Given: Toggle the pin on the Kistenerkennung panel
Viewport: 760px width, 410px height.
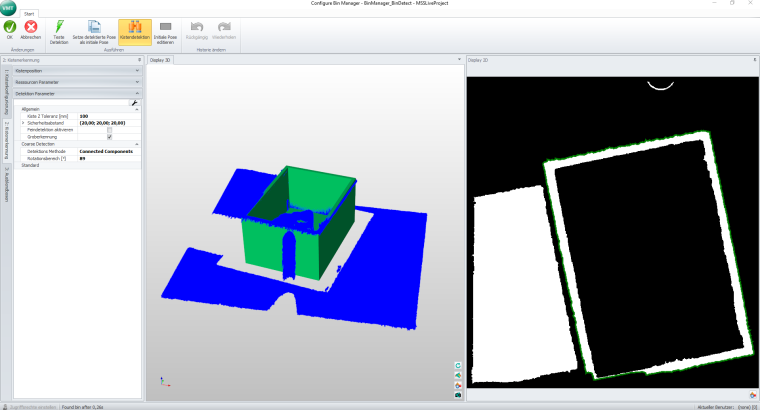Looking at the screenshot, I should pyautogui.click(x=140, y=60).
